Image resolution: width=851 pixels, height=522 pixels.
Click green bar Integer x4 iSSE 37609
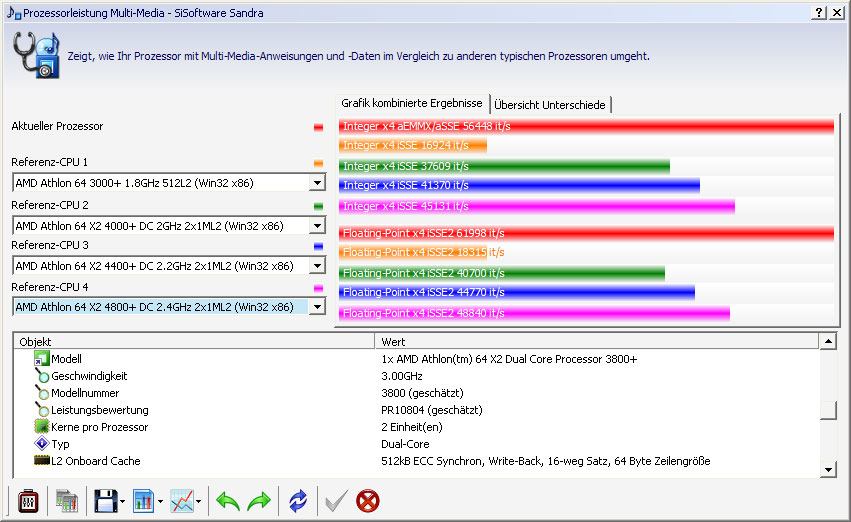[504, 166]
